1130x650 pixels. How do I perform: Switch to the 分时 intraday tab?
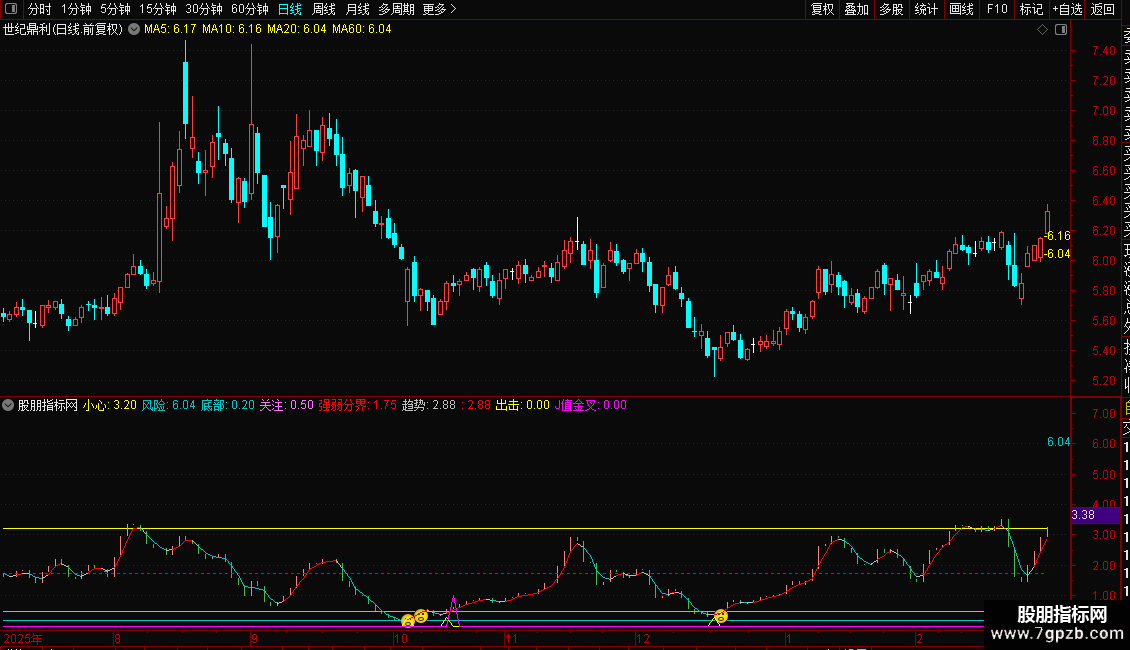[x=40, y=9]
